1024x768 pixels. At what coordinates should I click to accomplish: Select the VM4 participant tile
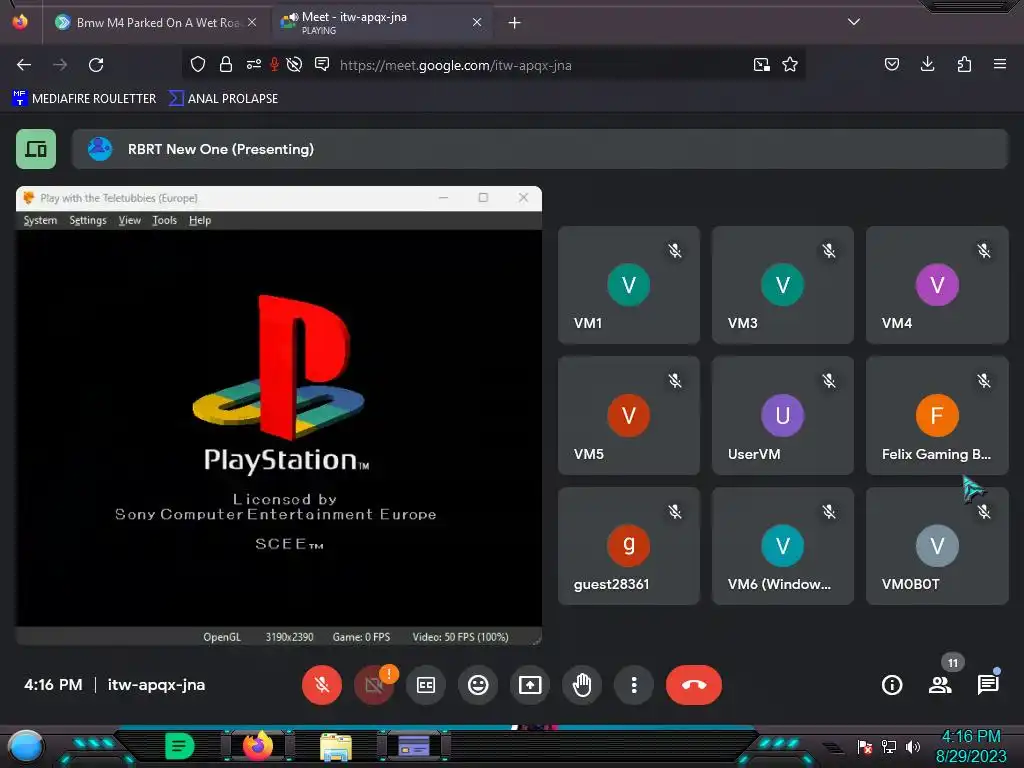click(937, 285)
